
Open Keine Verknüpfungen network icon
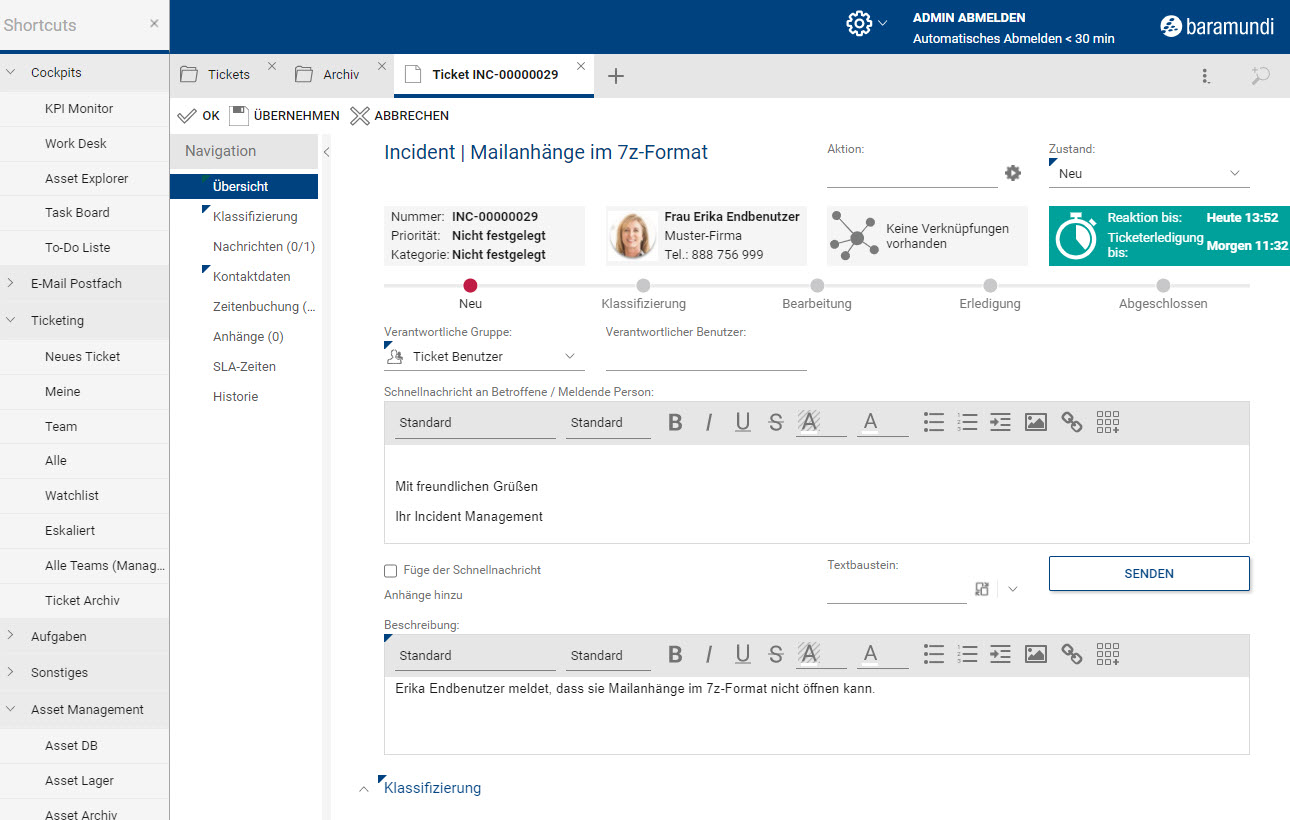pos(853,236)
